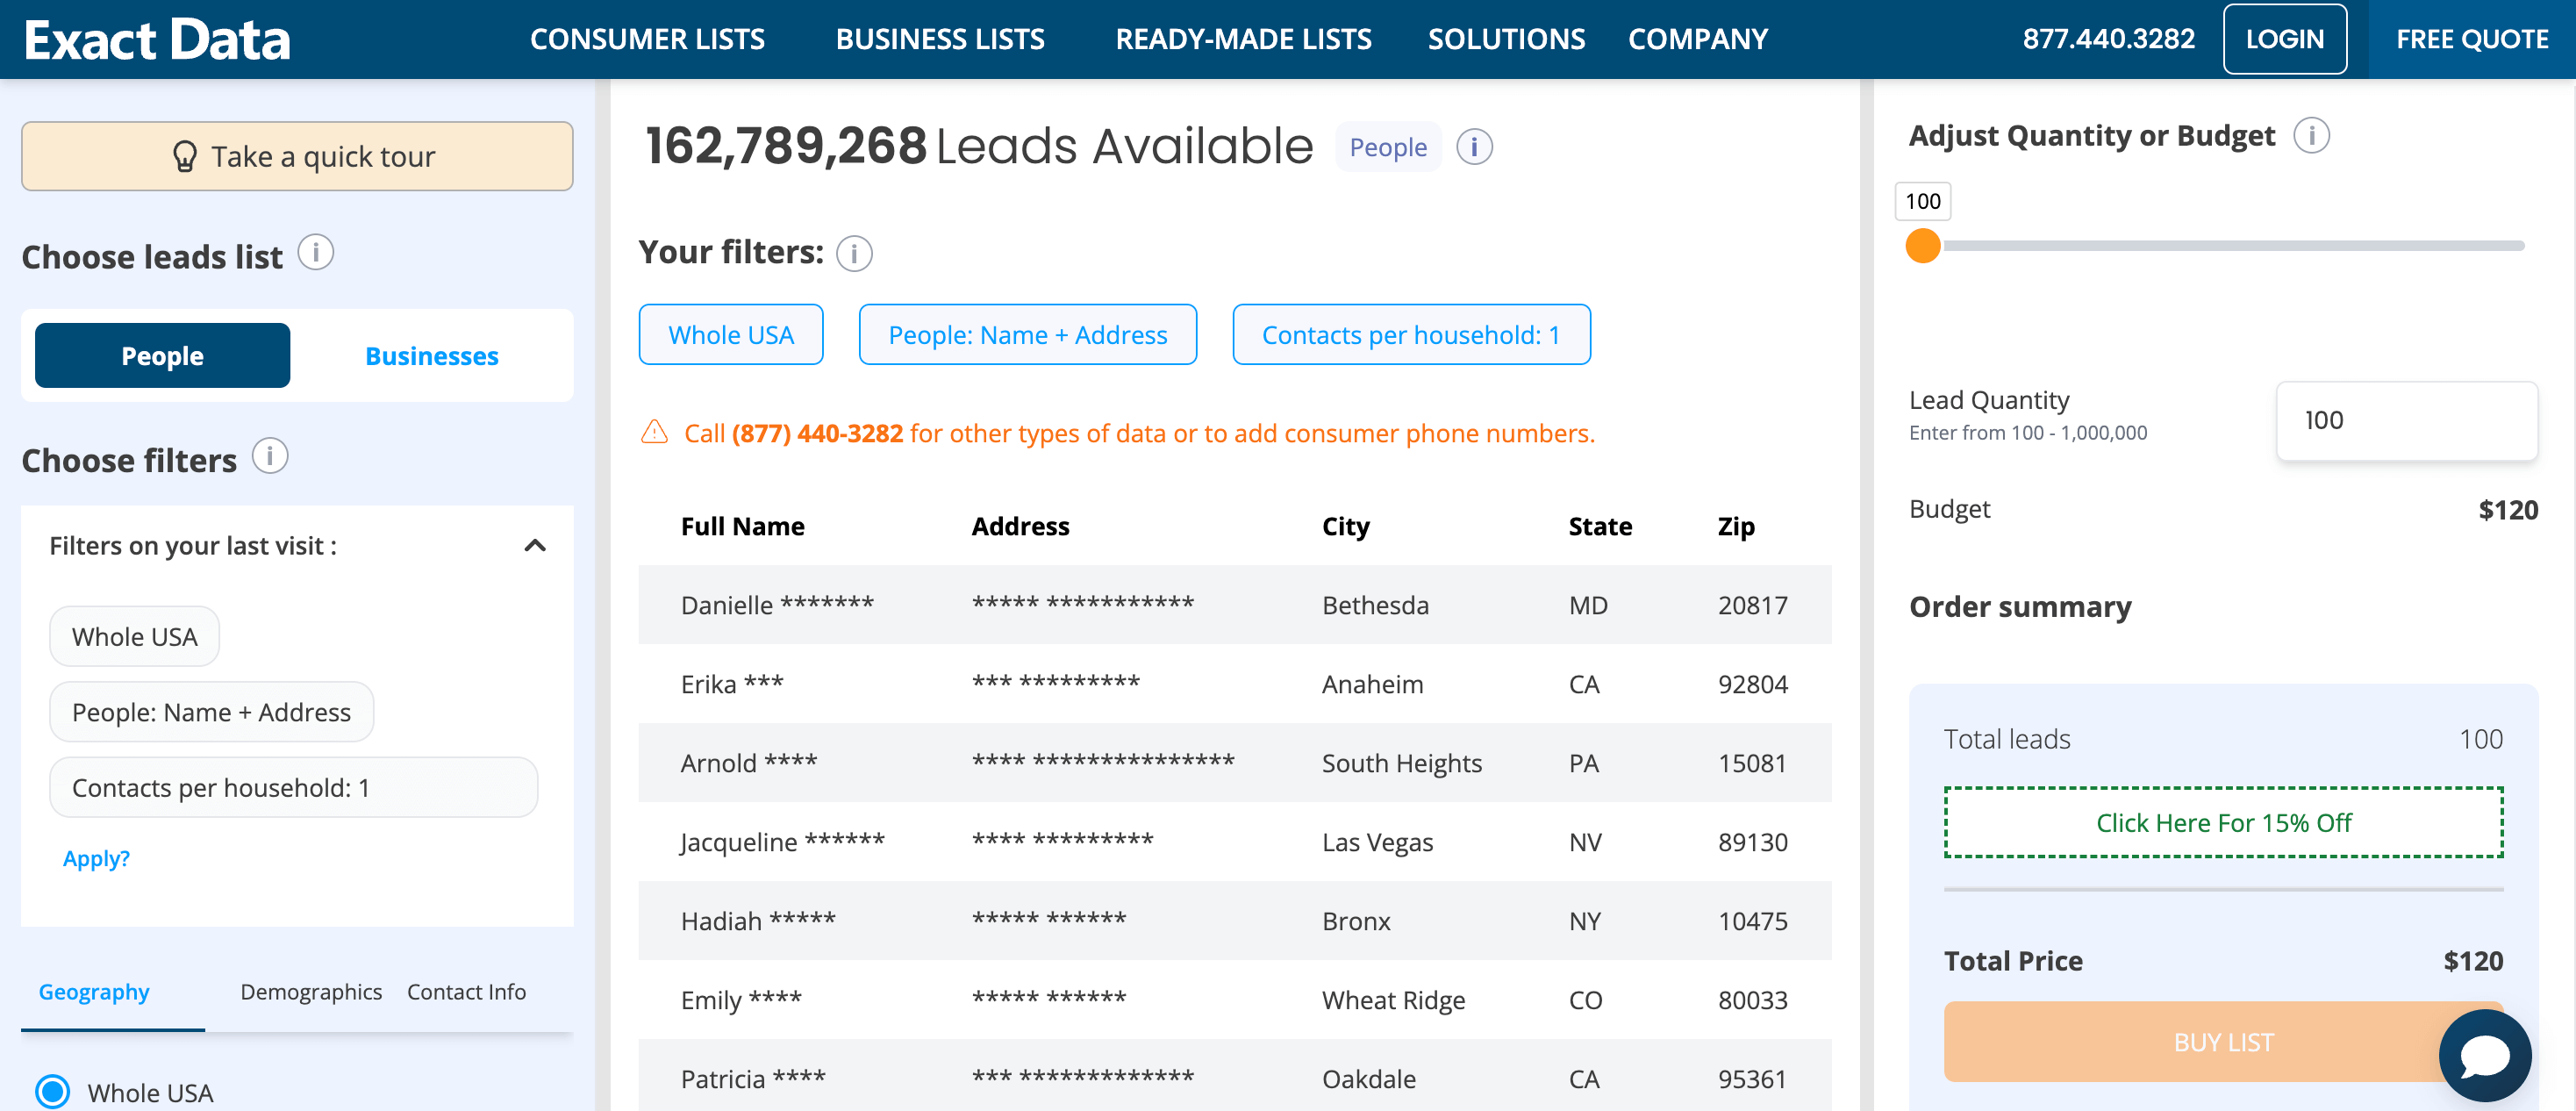Click the Login button
The image size is (2576, 1111).
[x=2284, y=39]
